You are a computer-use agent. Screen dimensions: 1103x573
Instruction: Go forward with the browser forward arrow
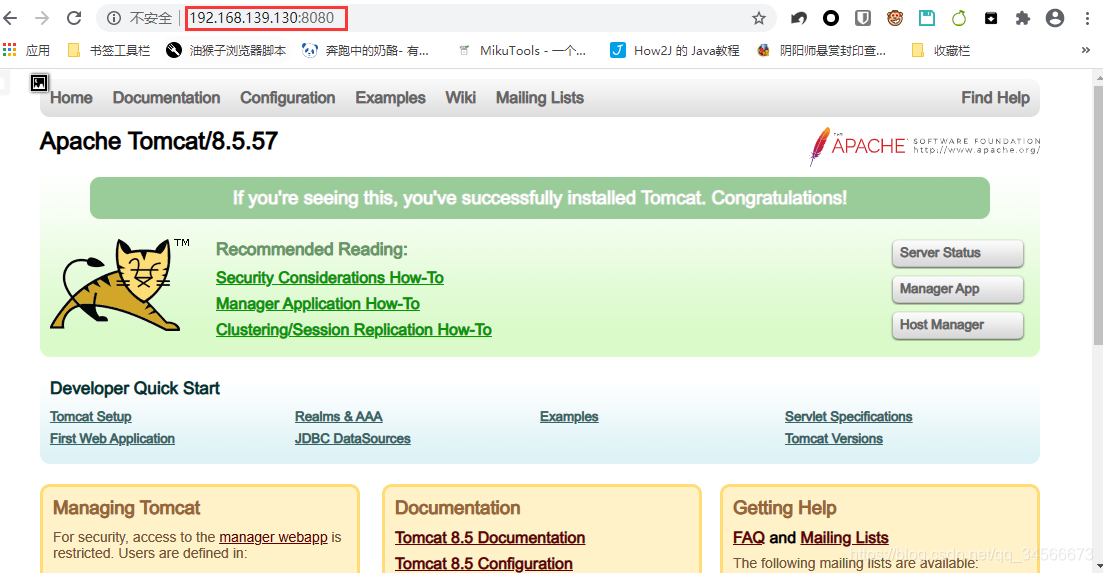click(x=42, y=18)
